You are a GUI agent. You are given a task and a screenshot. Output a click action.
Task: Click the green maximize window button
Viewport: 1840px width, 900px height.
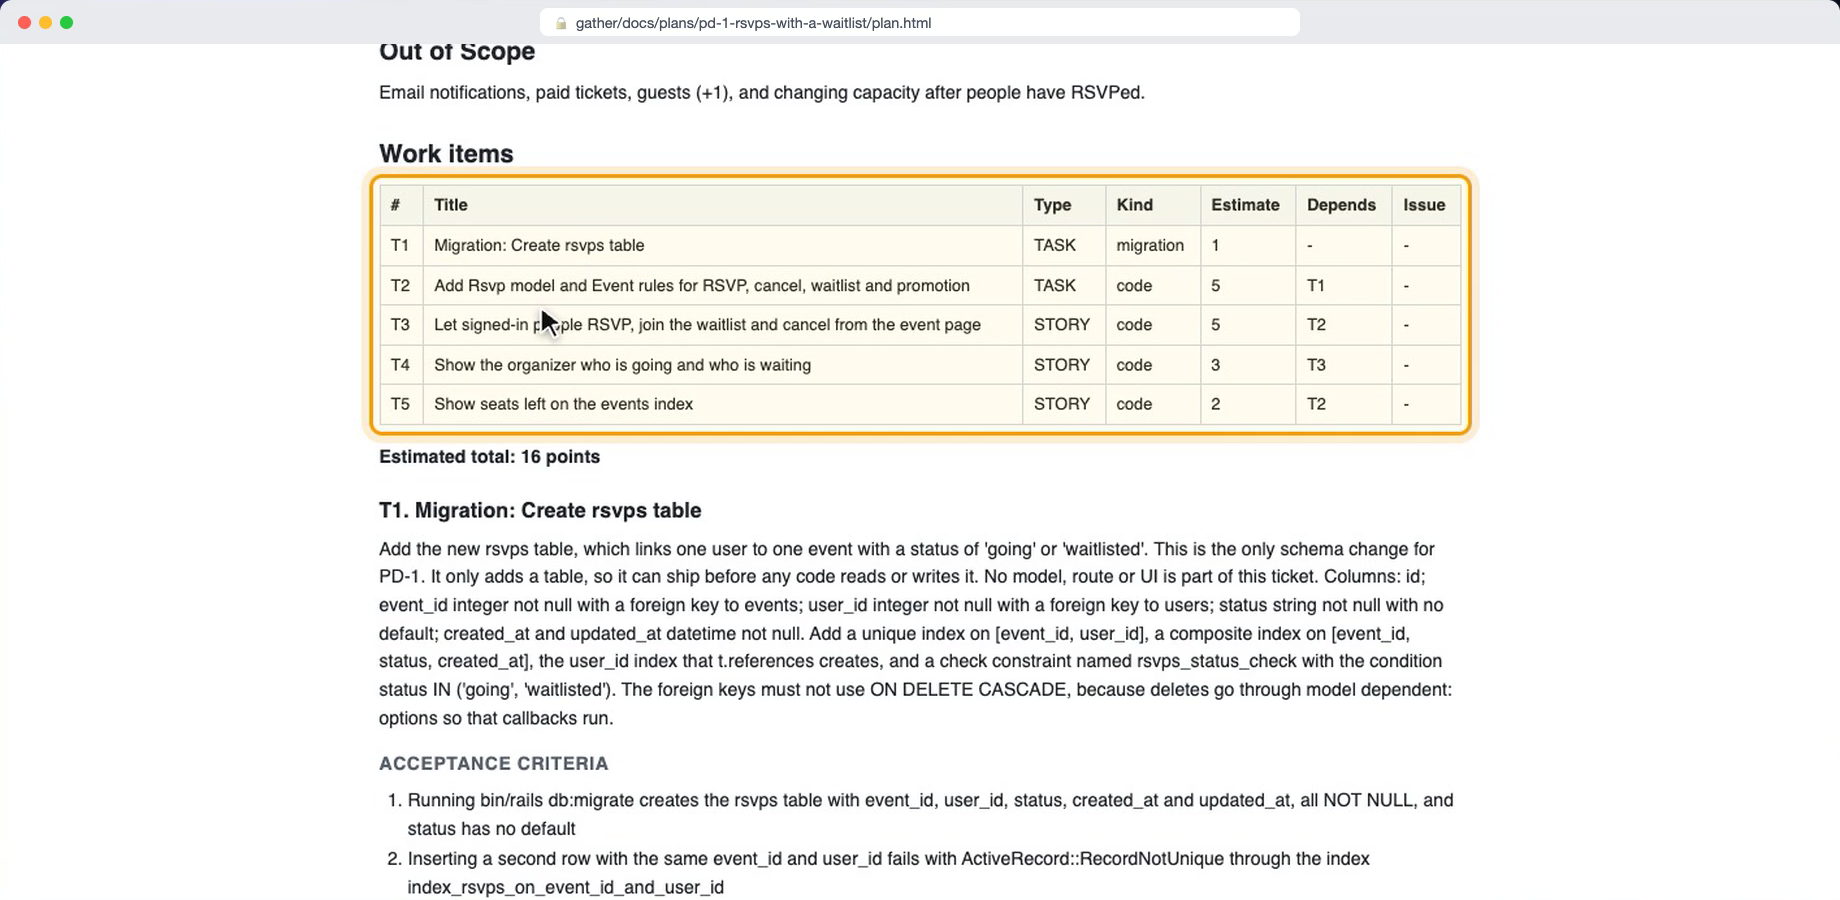[x=67, y=22]
